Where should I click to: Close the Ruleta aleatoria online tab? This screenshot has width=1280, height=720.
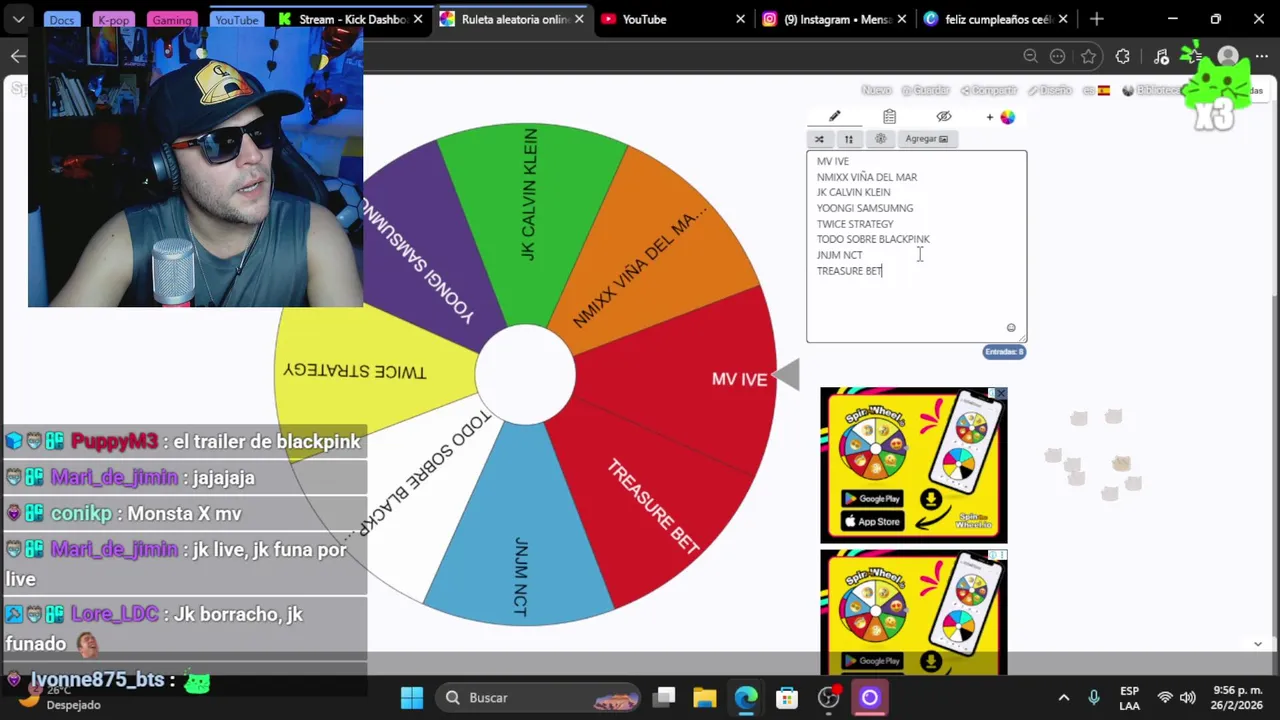click(x=579, y=19)
